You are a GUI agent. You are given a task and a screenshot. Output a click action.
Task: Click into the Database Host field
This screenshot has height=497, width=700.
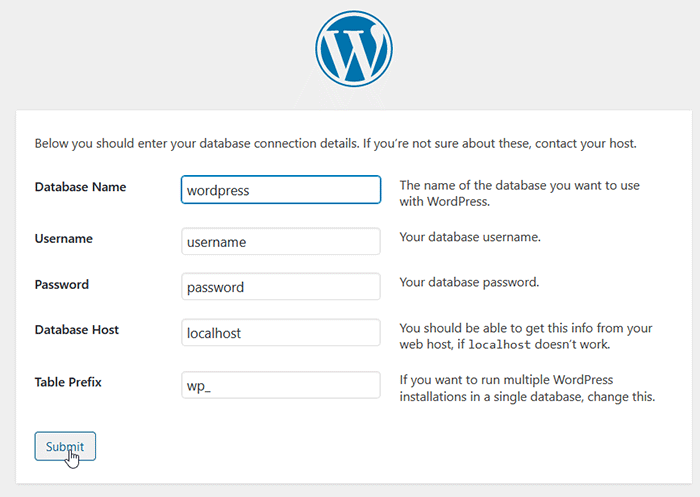280,333
